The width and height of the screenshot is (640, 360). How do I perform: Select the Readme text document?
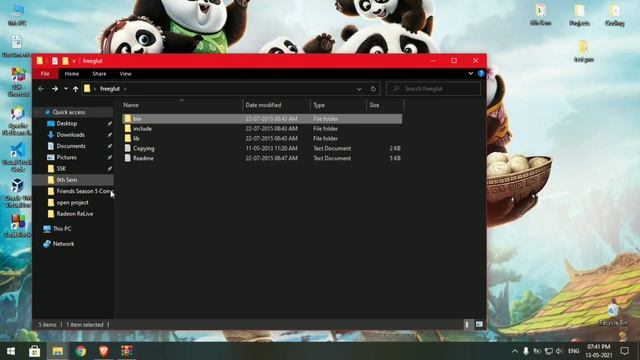pos(262,158)
